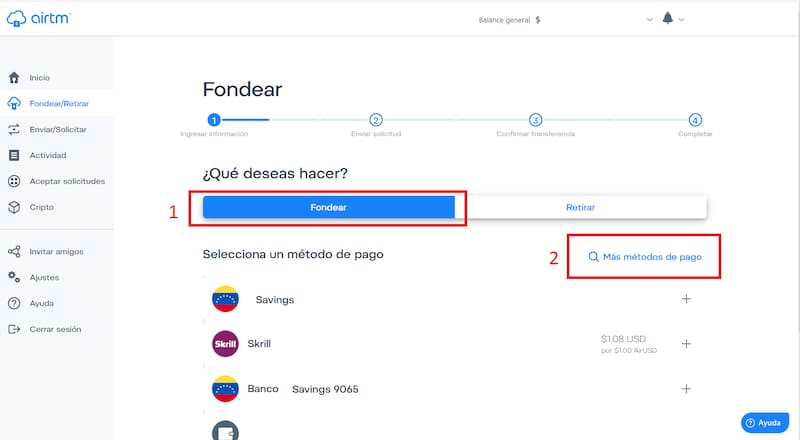Select the Fondear option toggle
Image resolution: width=800 pixels, height=440 pixels.
point(329,207)
